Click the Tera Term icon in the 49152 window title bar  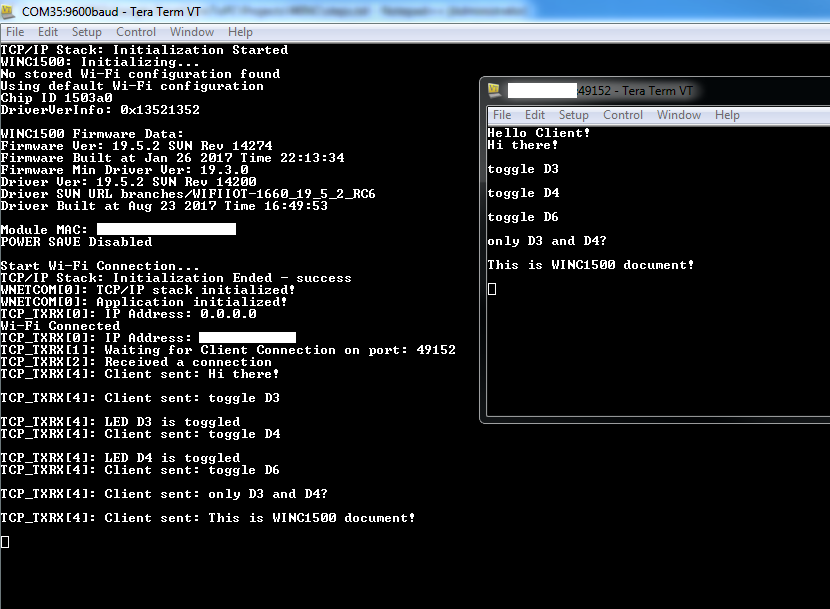click(x=494, y=91)
